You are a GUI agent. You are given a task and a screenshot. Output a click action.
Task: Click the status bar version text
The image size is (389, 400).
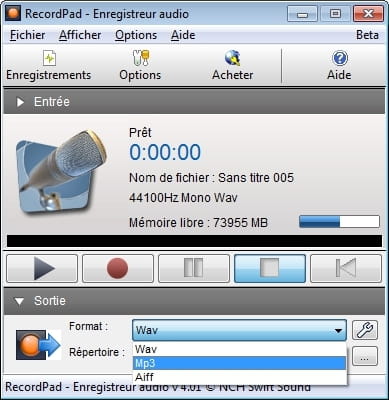point(158,387)
